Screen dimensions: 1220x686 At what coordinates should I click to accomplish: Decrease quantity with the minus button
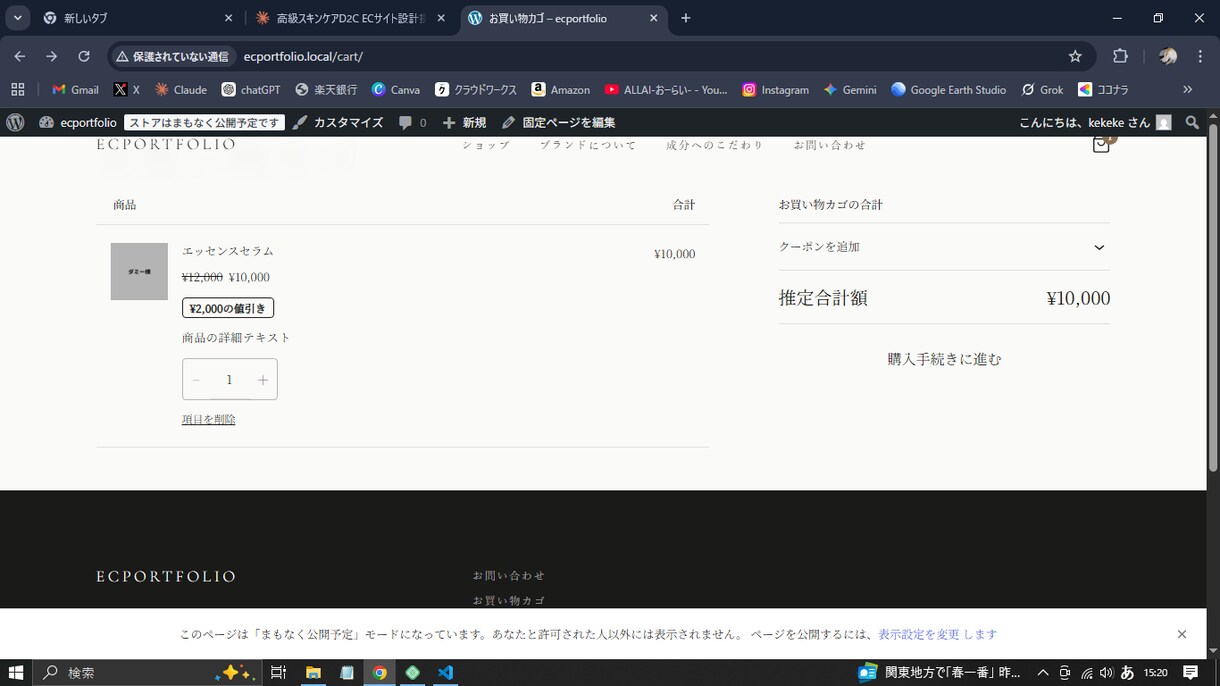(196, 380)
